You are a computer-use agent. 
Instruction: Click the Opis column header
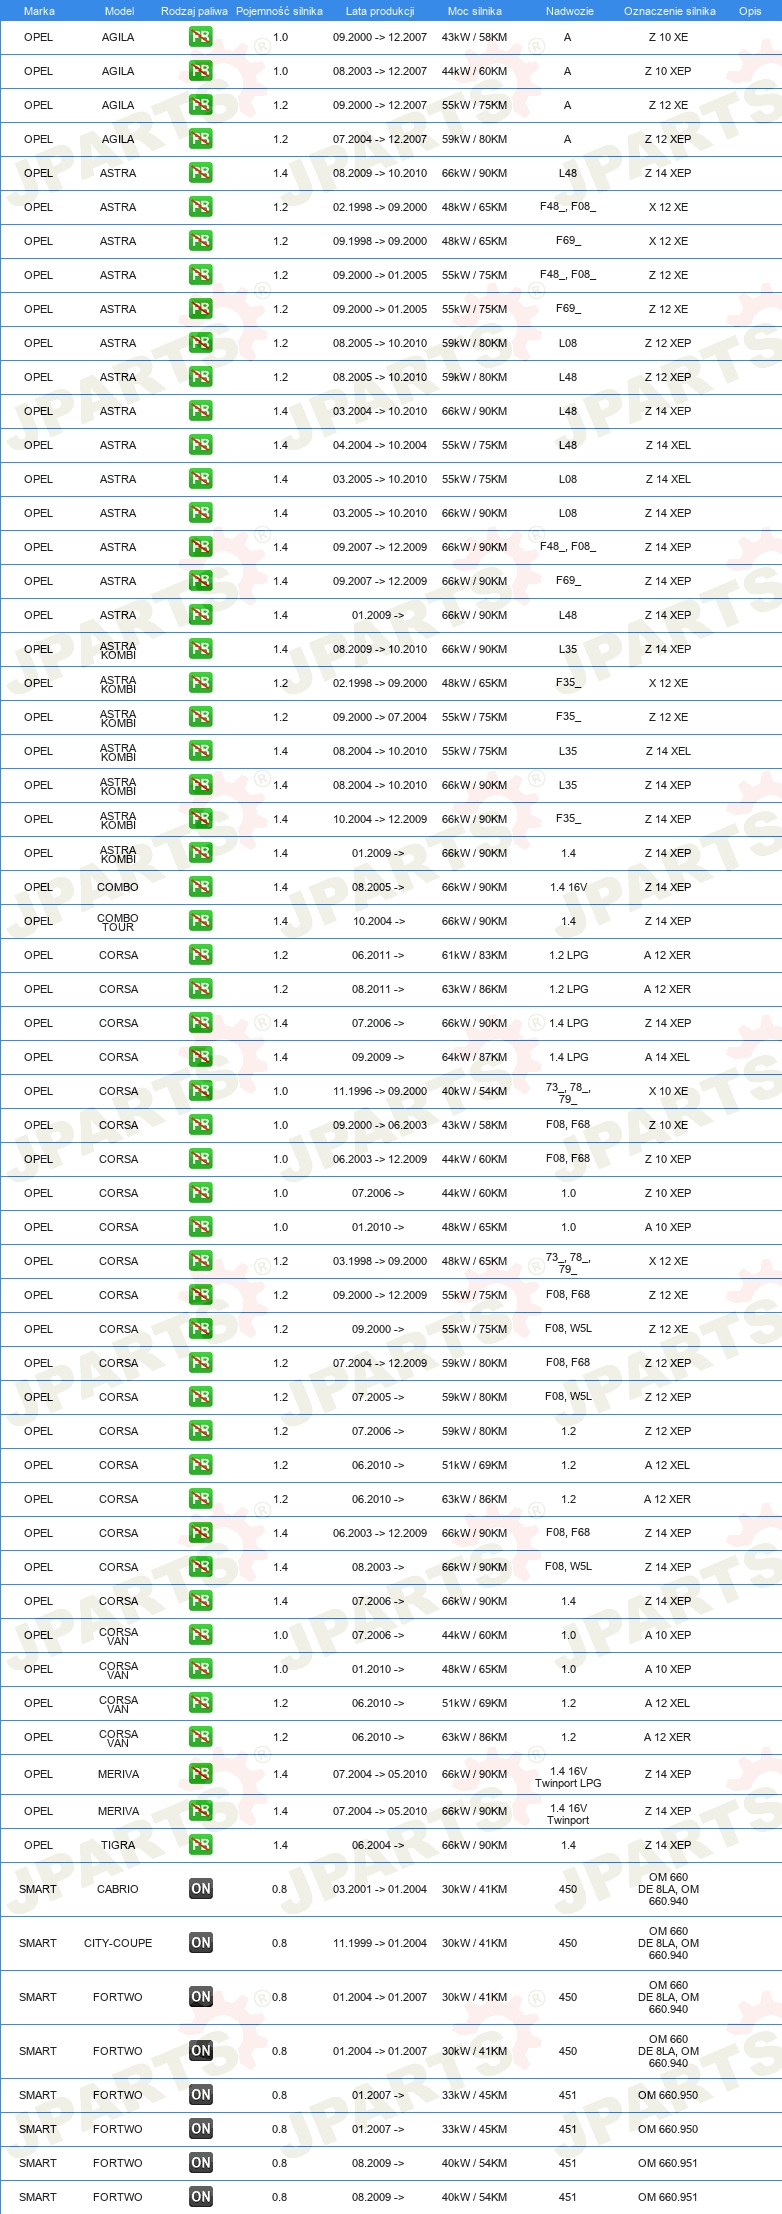[750, 11]
